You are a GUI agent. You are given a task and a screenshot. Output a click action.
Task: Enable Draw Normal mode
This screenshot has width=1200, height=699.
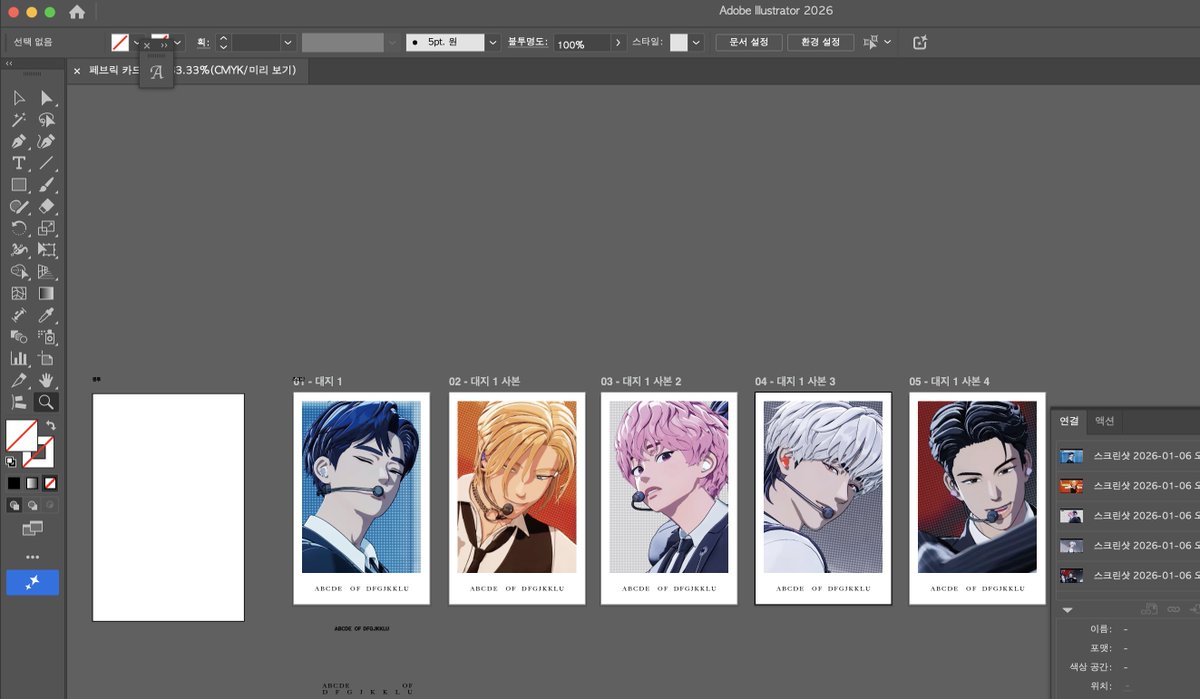click(x=14, y=506)
